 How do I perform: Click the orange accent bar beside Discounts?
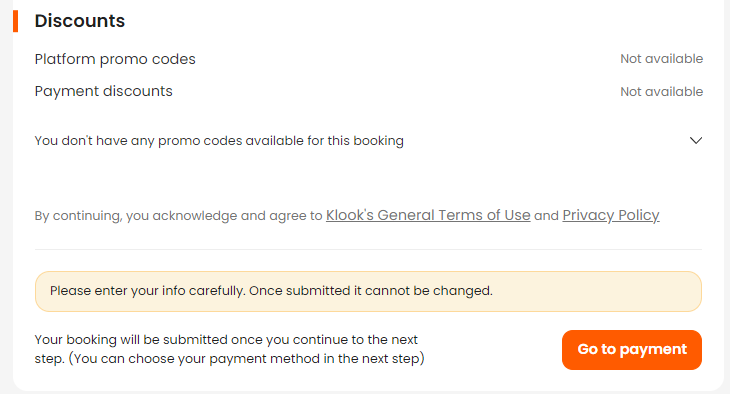(x=15, y=21)
